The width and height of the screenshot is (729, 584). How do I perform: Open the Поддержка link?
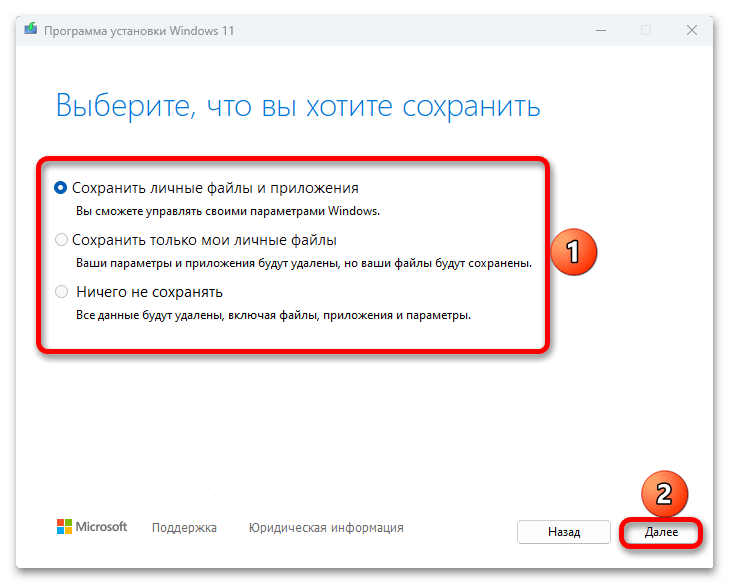pyautogui.click(x=184, y=528)
